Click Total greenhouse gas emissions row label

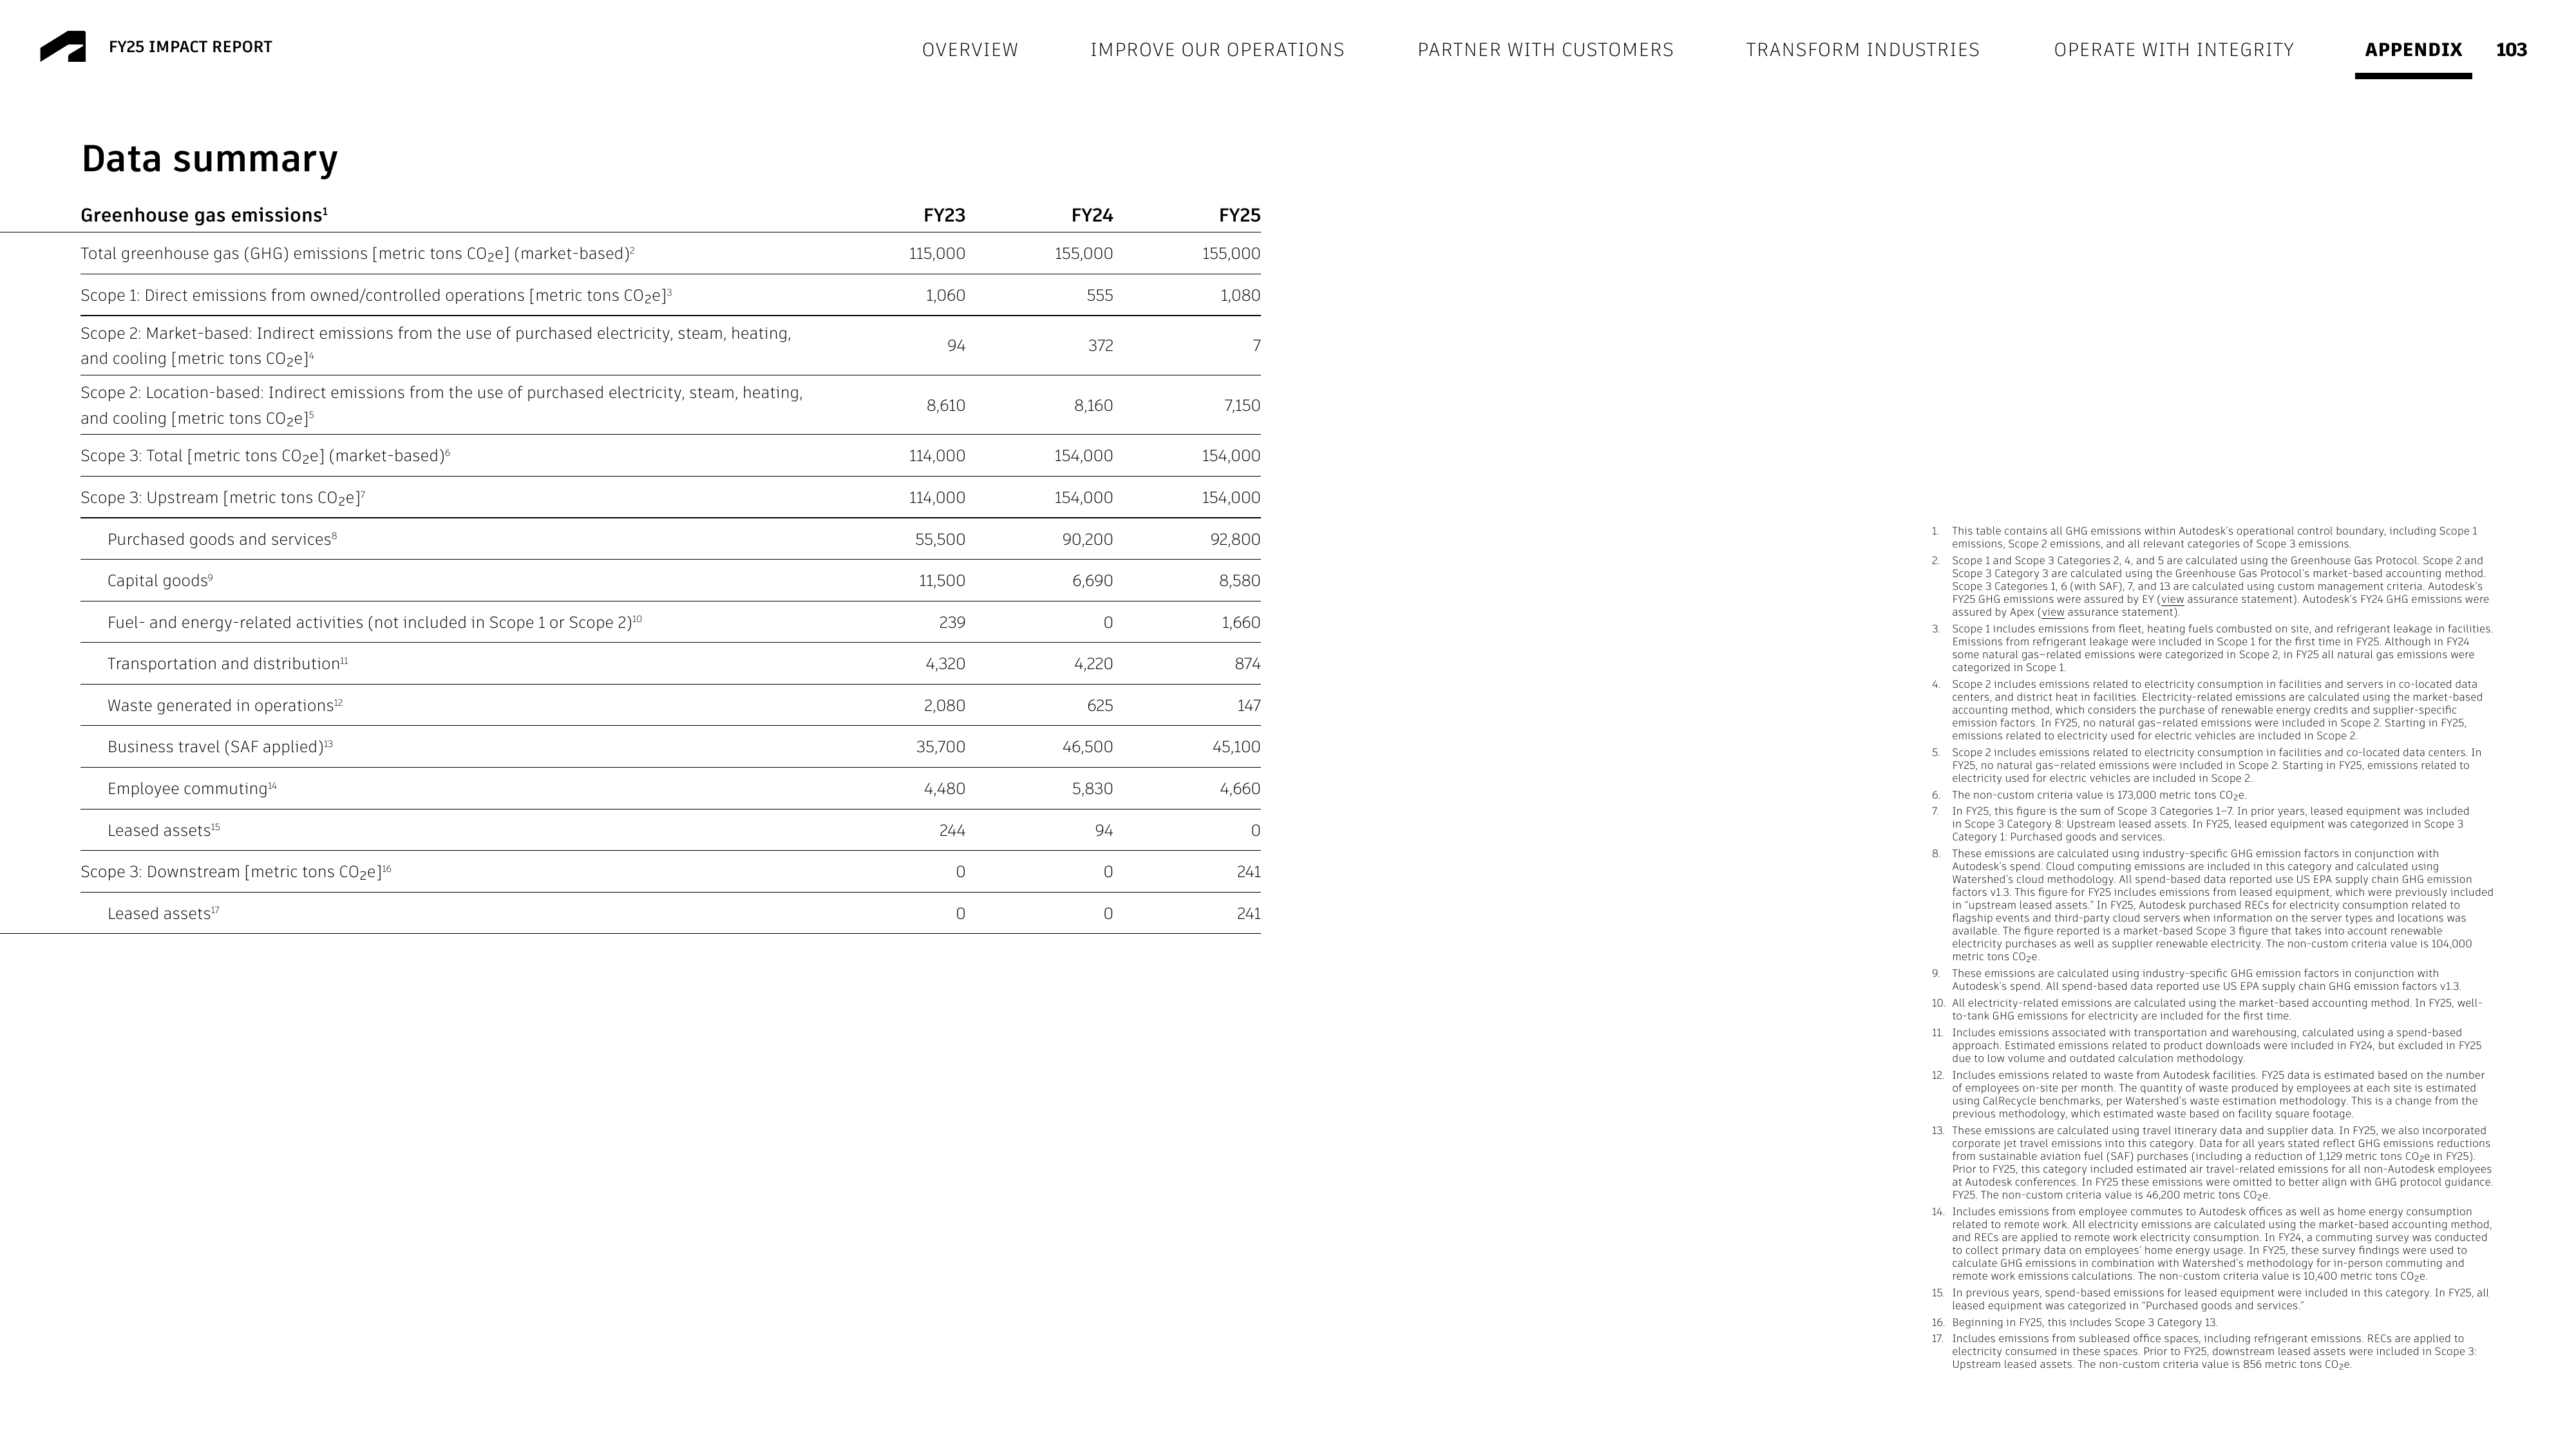point(357,254)
